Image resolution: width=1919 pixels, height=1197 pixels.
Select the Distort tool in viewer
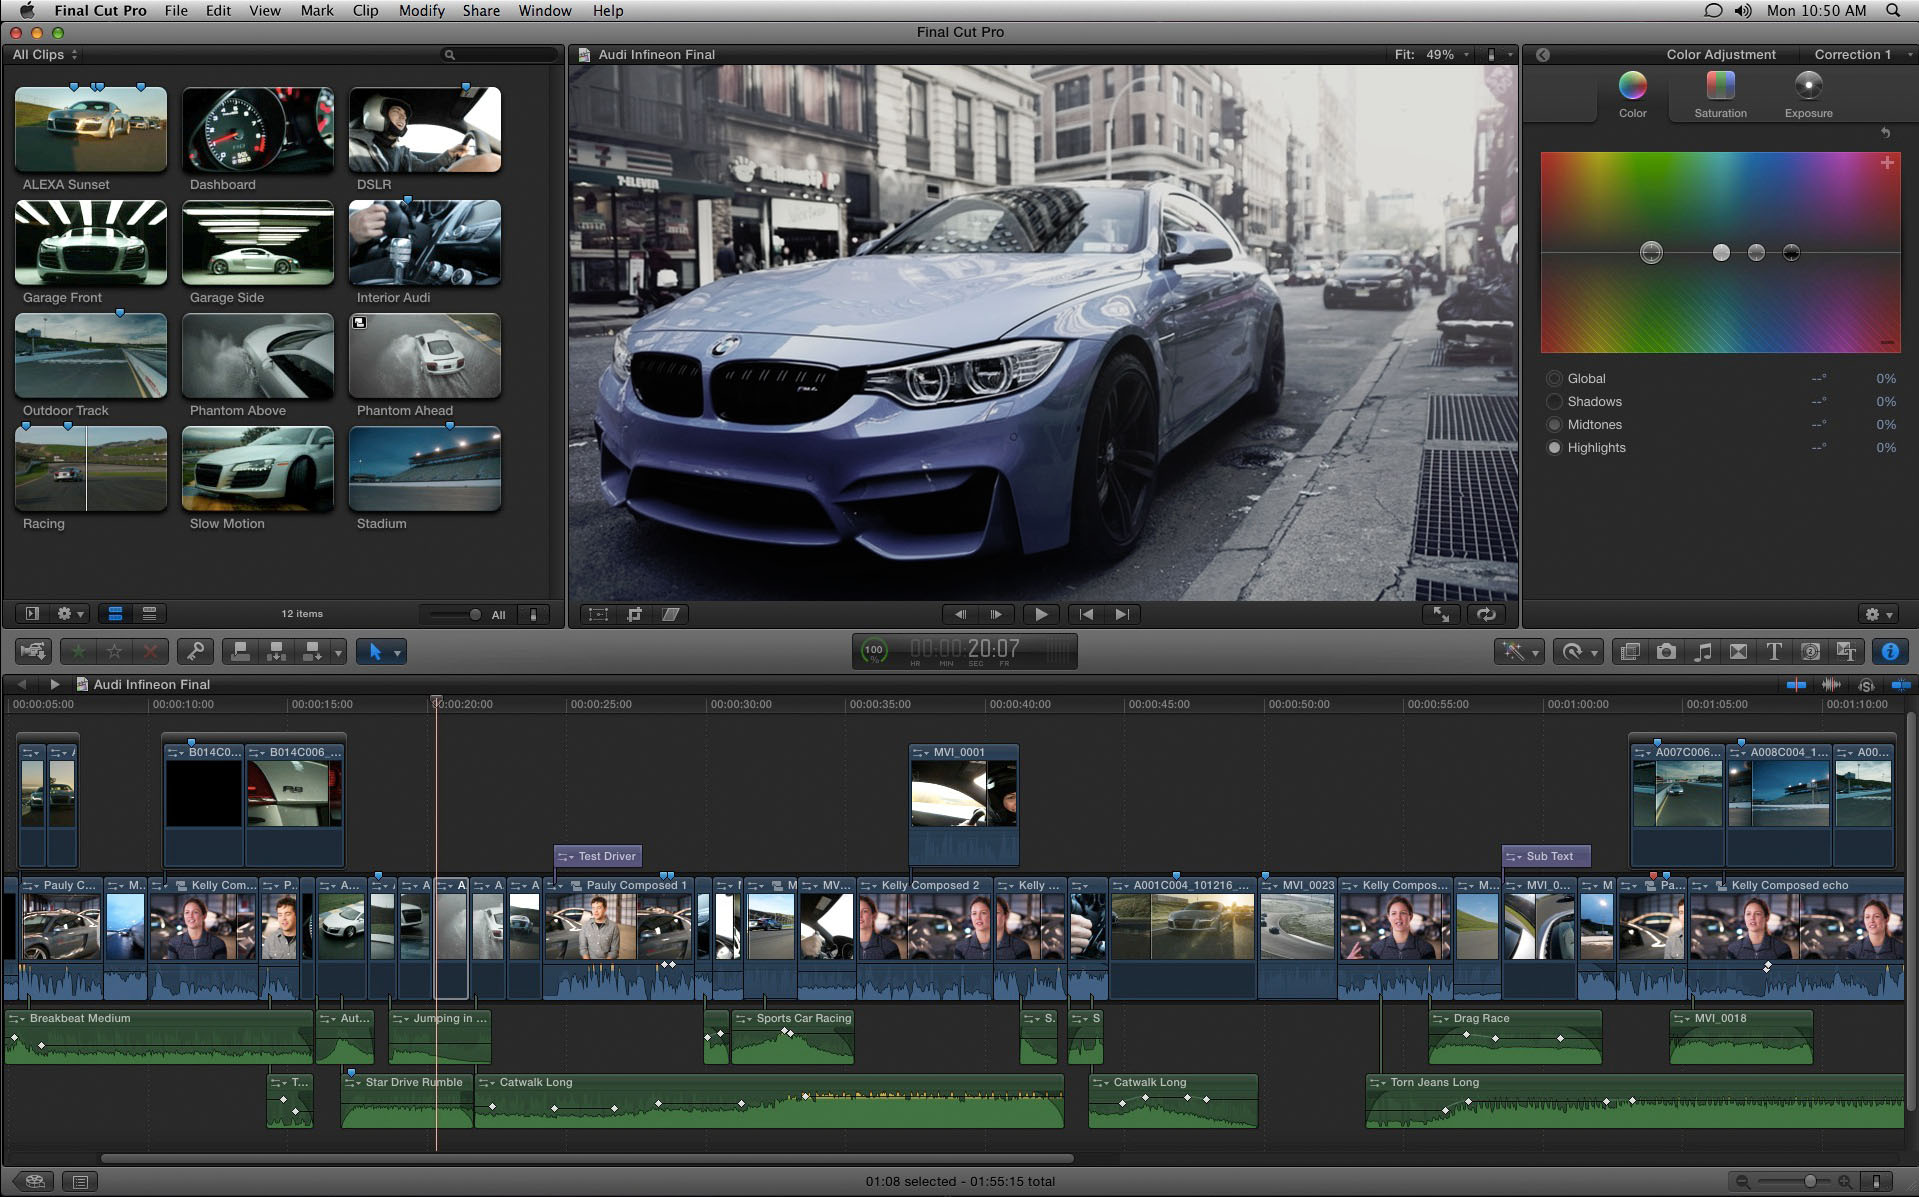pyautogui.click(x=670, y=614)
